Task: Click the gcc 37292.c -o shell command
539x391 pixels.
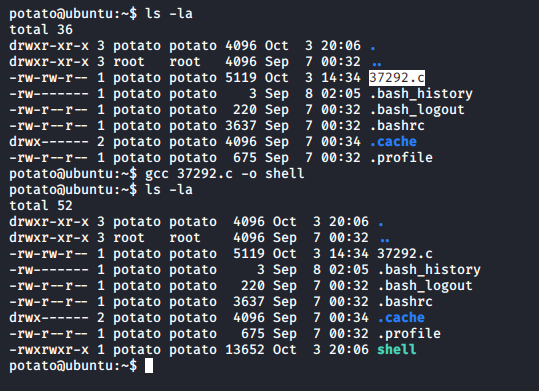Action: click(225, 173)
